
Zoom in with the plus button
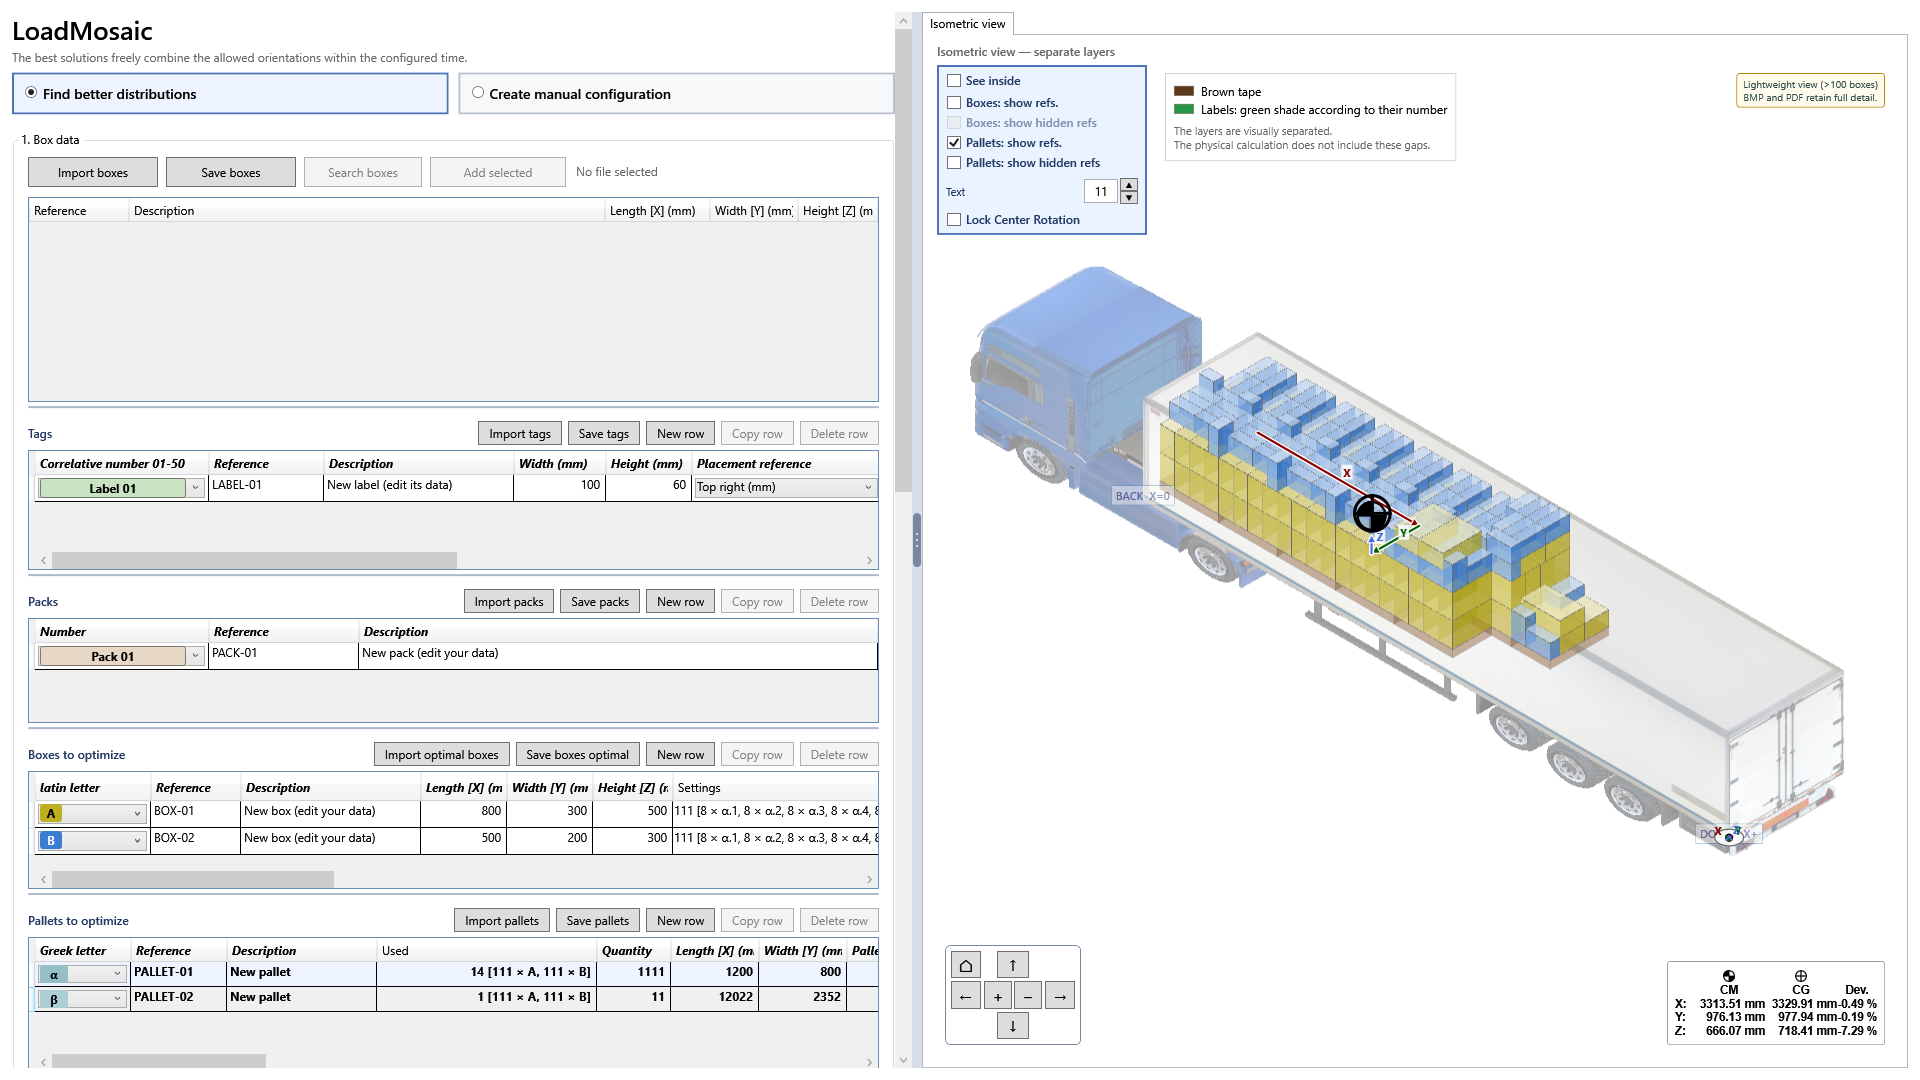(x=997, y=996)
